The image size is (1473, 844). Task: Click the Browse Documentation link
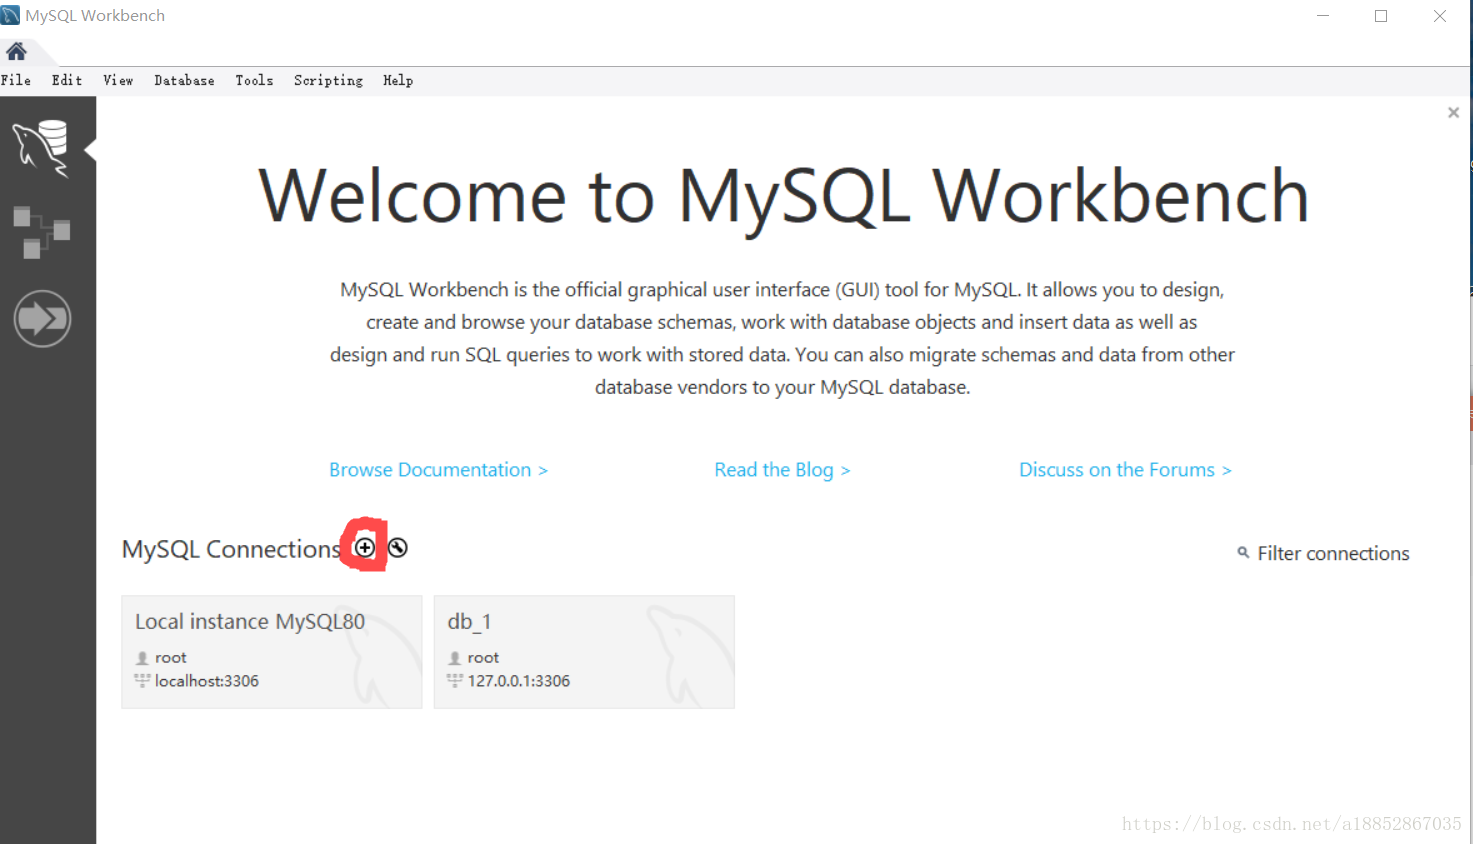[438, 470]
